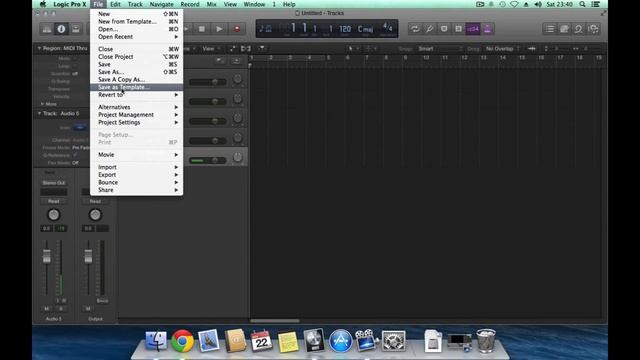Open App Store from the Dock
Image resolution: width=640 pixels, height=360 pixels.
340,340
